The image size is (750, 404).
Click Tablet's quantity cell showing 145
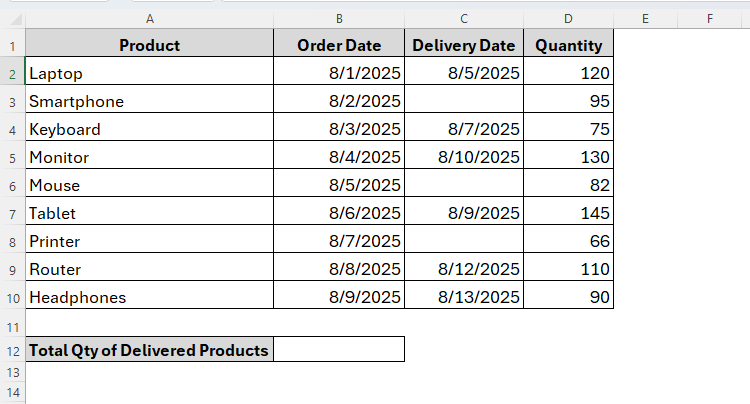[x=568, y=213]
